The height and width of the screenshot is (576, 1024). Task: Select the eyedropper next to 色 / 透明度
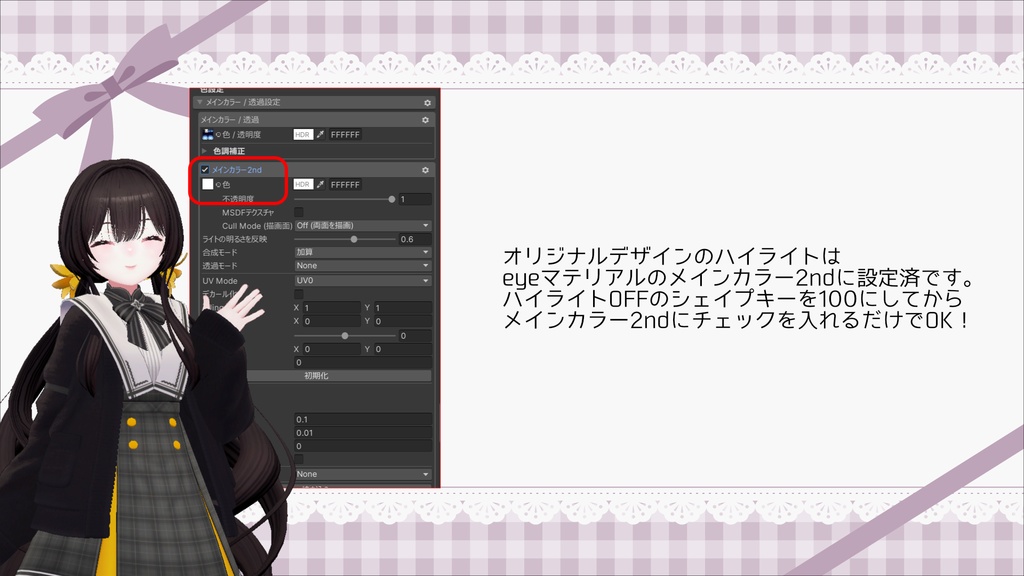pyautogui.click(x=320, y=134)
